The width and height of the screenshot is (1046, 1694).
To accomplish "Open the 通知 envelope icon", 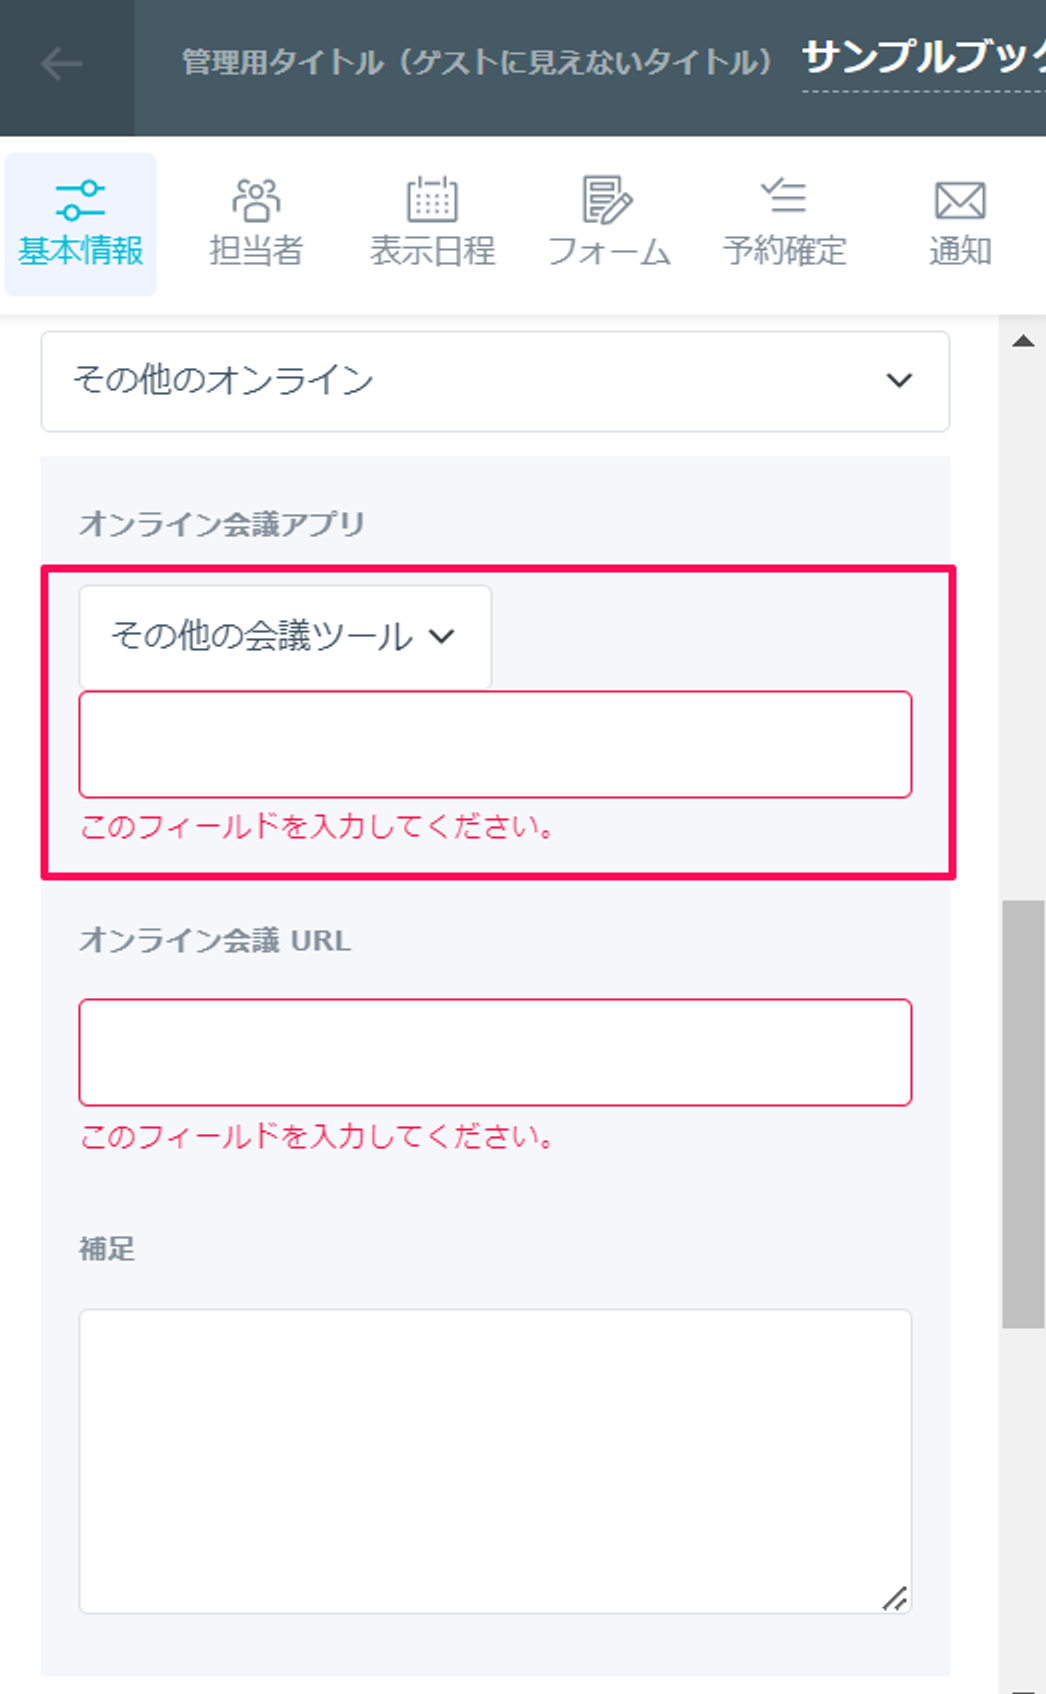I will pyautogui.click(x=960, y=200).
